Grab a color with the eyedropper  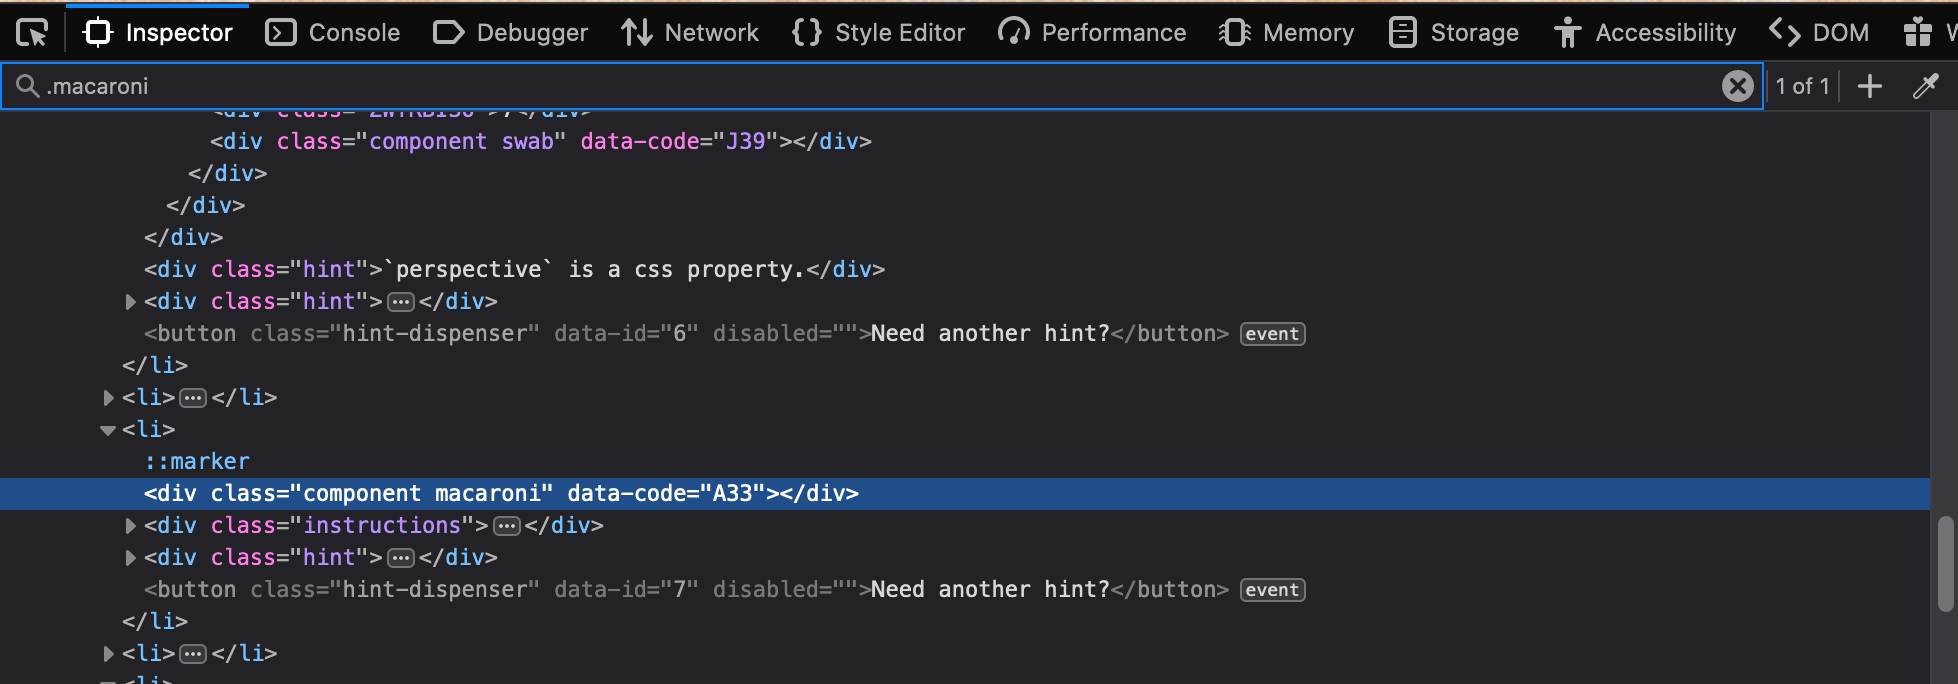click(x=1925, y=86)
